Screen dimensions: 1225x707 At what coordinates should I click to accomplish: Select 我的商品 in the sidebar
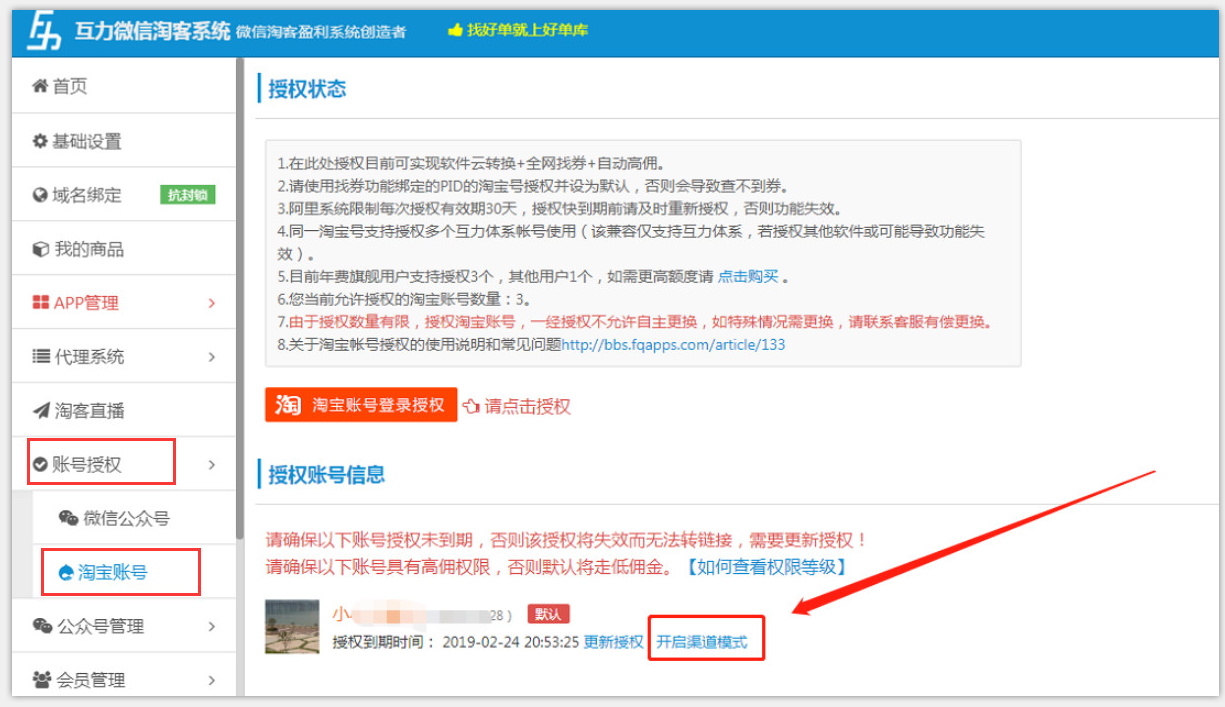tap(124, 249)
